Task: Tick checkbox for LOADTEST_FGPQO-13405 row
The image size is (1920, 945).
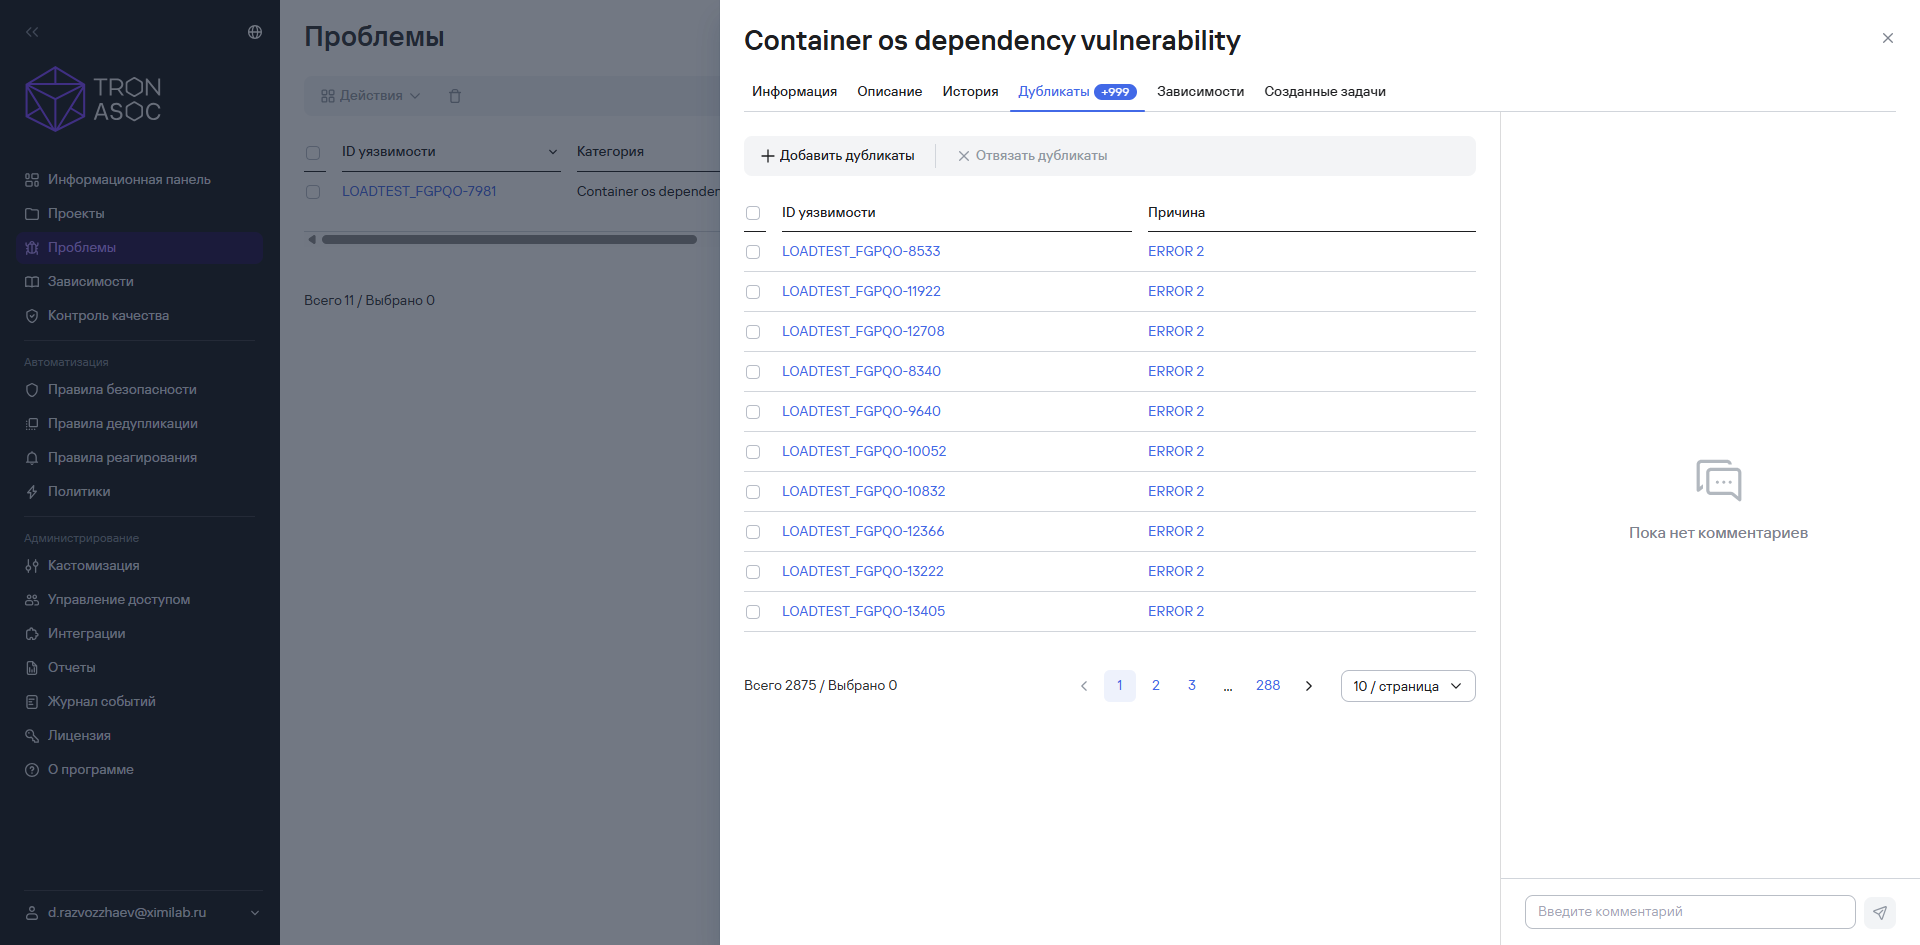Action: pyautogui.click(x=753, y=612)
